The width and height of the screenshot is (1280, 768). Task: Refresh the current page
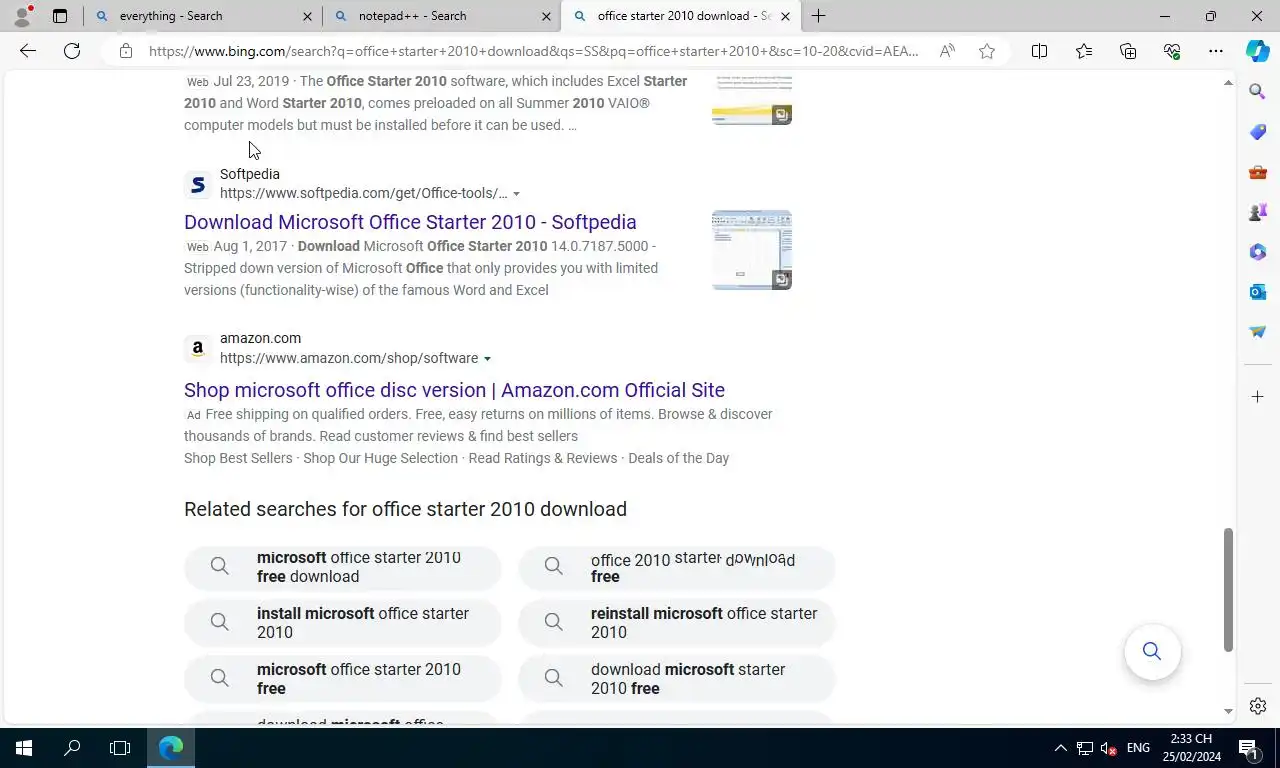click(x=72, y=51)
